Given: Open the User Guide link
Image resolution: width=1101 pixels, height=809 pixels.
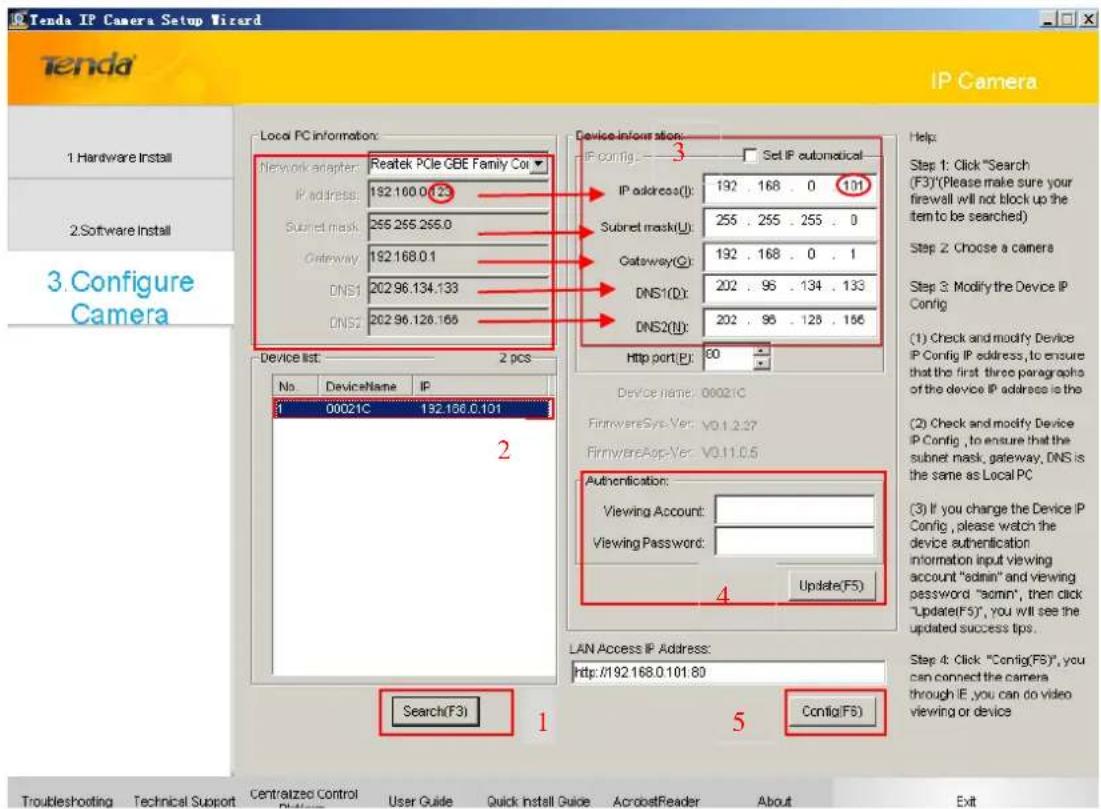Looking at the screenshot, I should [x=421, y=801].
